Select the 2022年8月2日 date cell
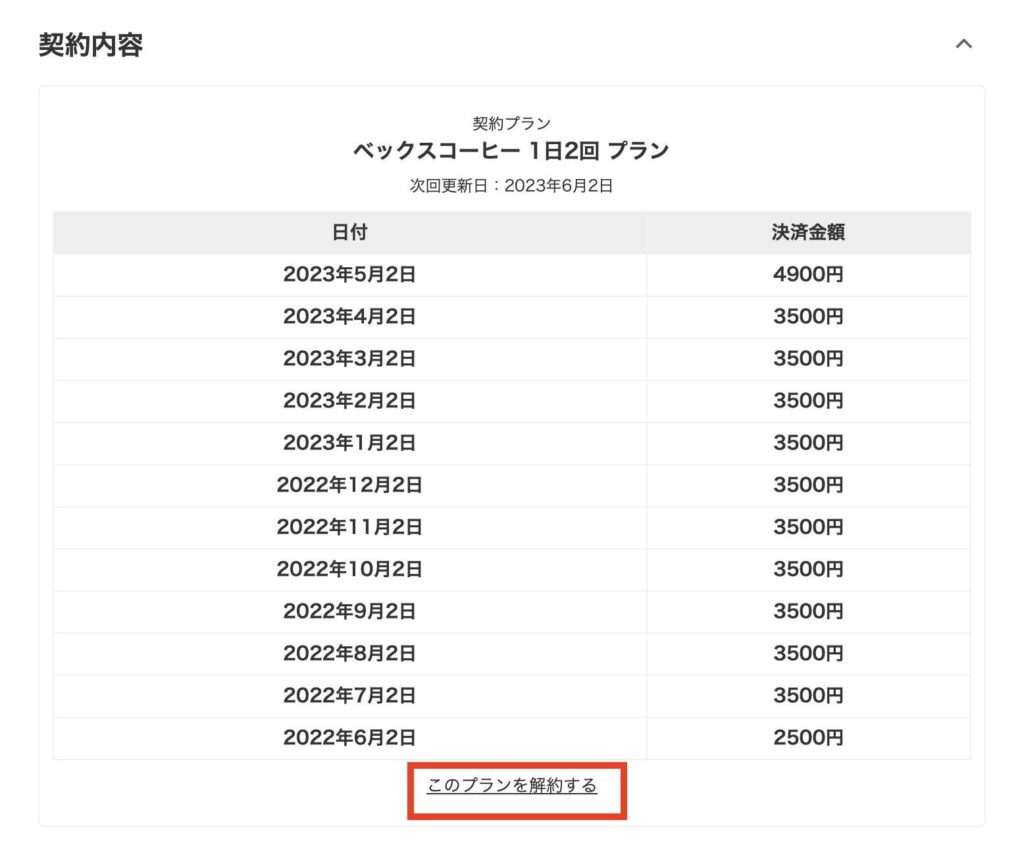The width and height of the screenshot is (1024, 849). coord(350,654)
